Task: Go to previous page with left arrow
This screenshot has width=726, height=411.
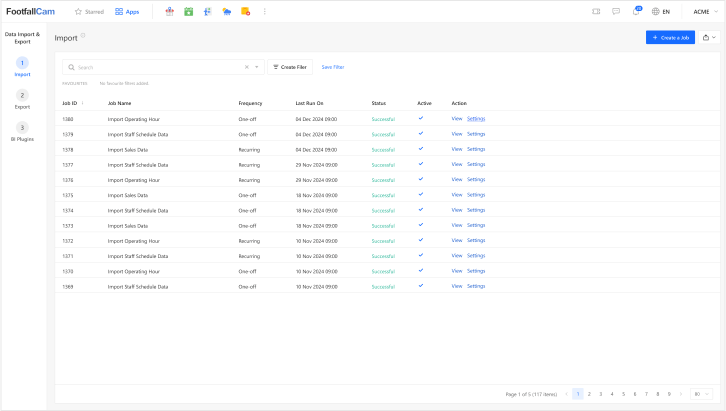Action: pos(566,394)
